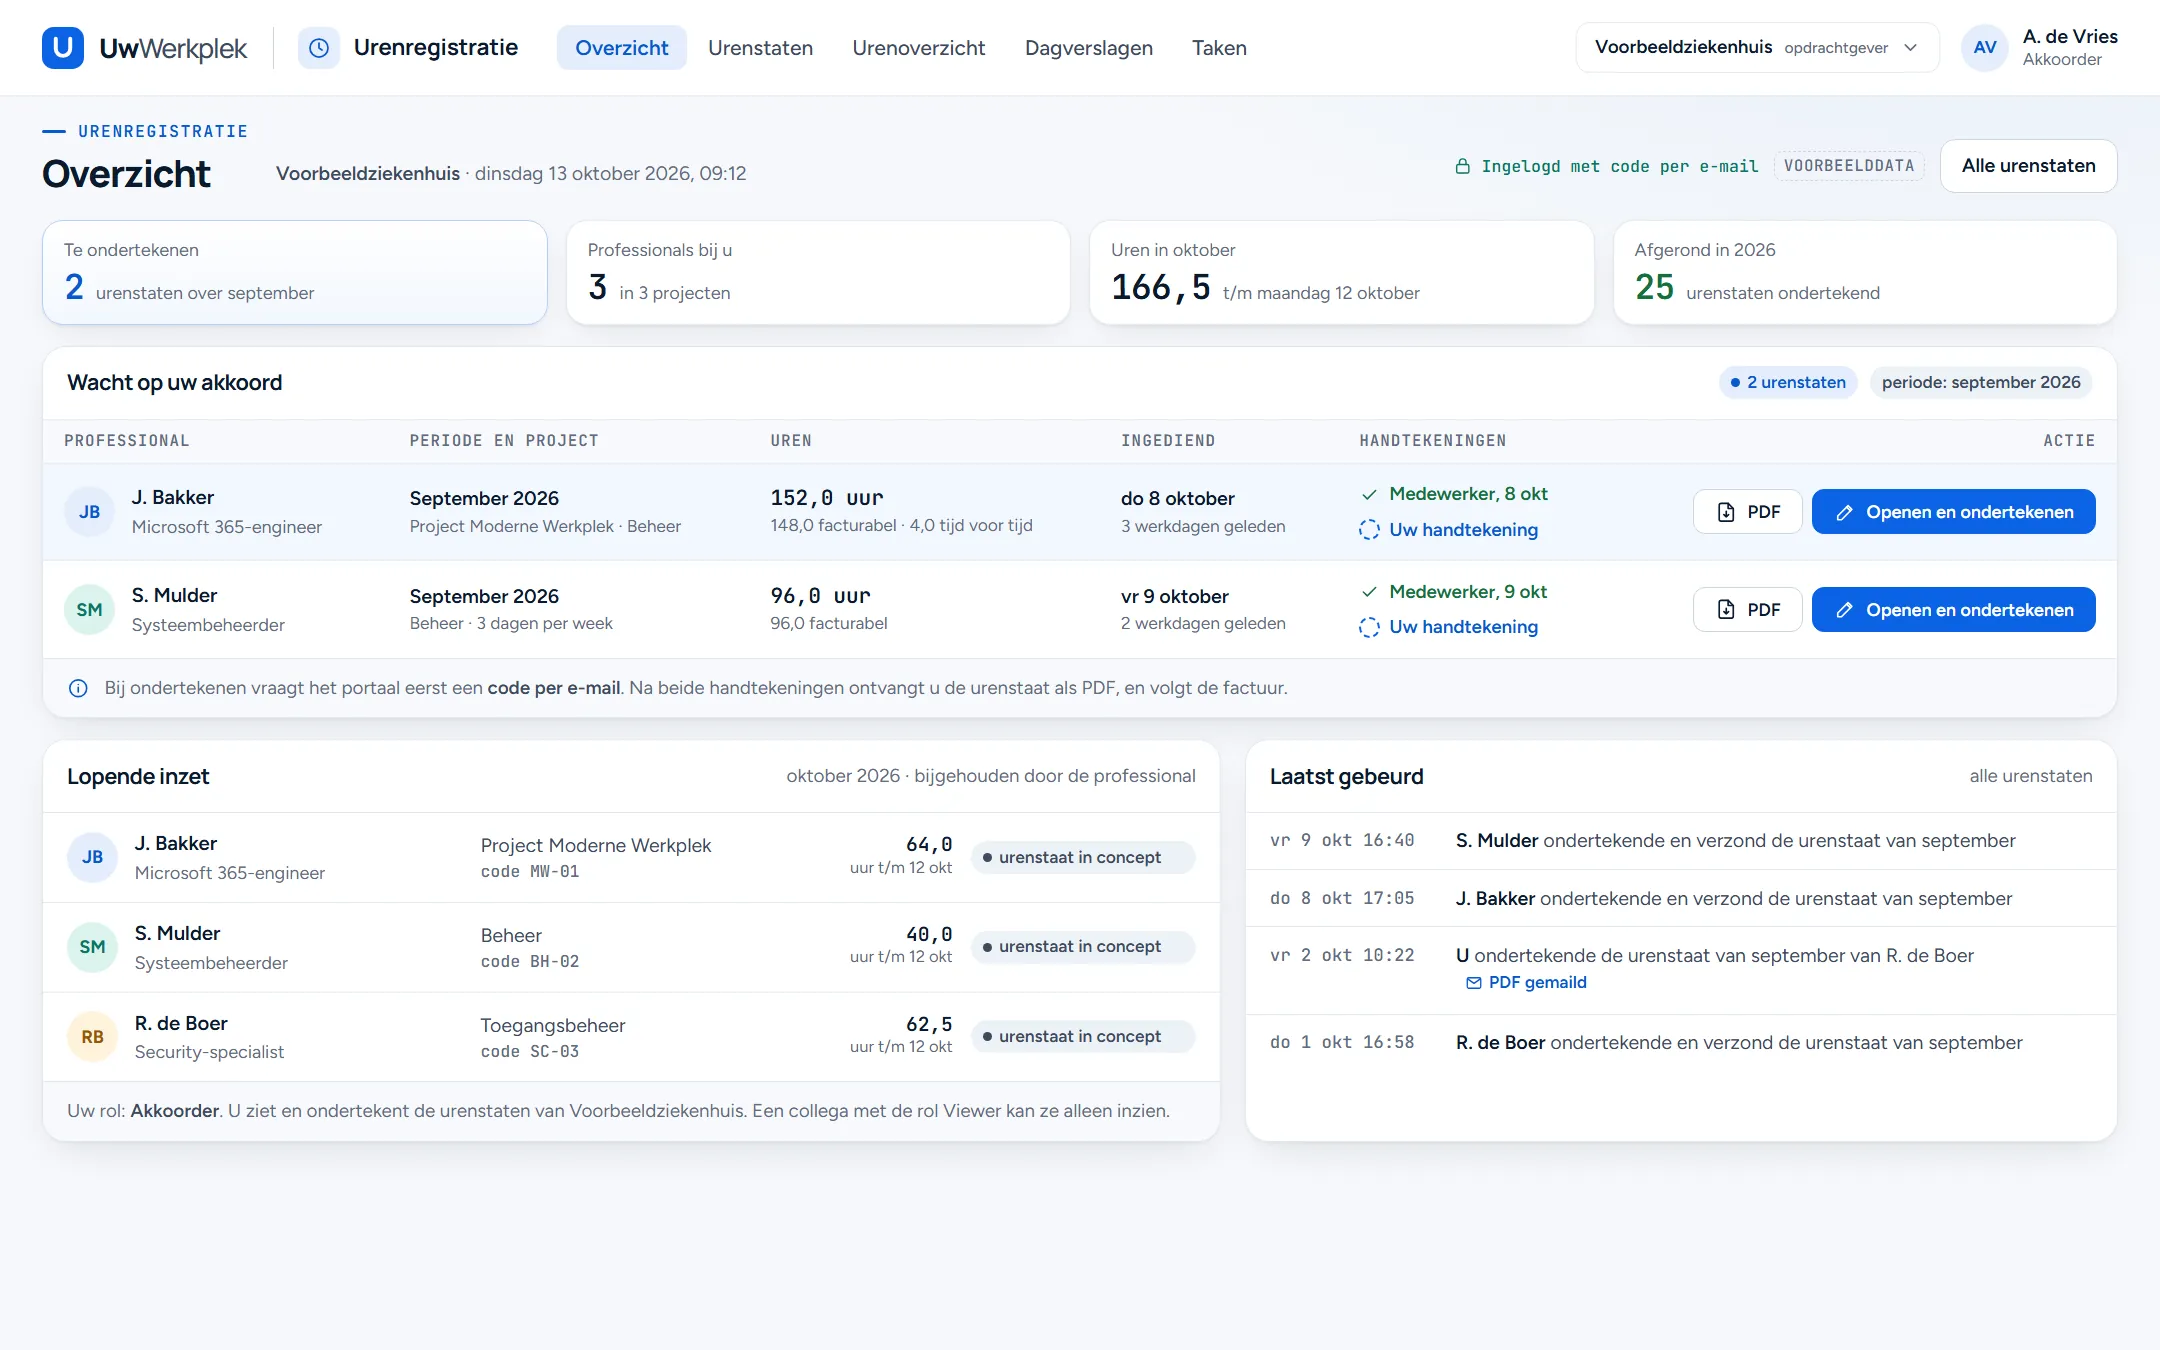2160x1350 pixels.
Task: Click urenstaat in concept badge for code MW-01
Action: [x=1082, y=857]
